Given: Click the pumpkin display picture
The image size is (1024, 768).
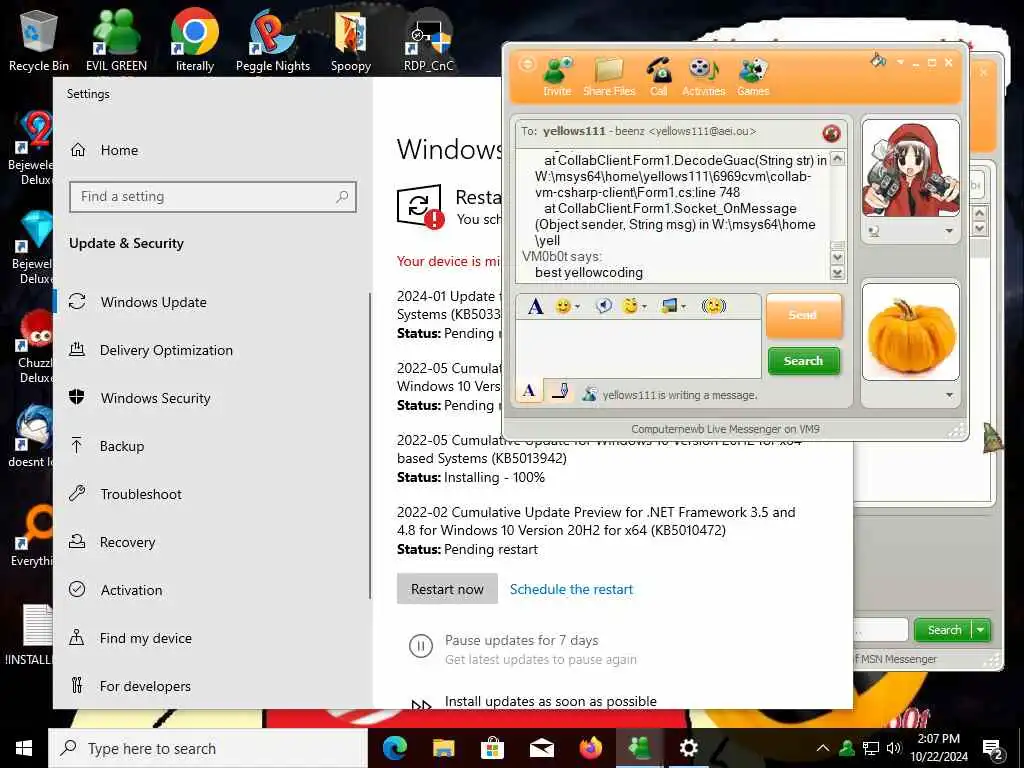Looking at the screenshot, I should coord(910,332).
